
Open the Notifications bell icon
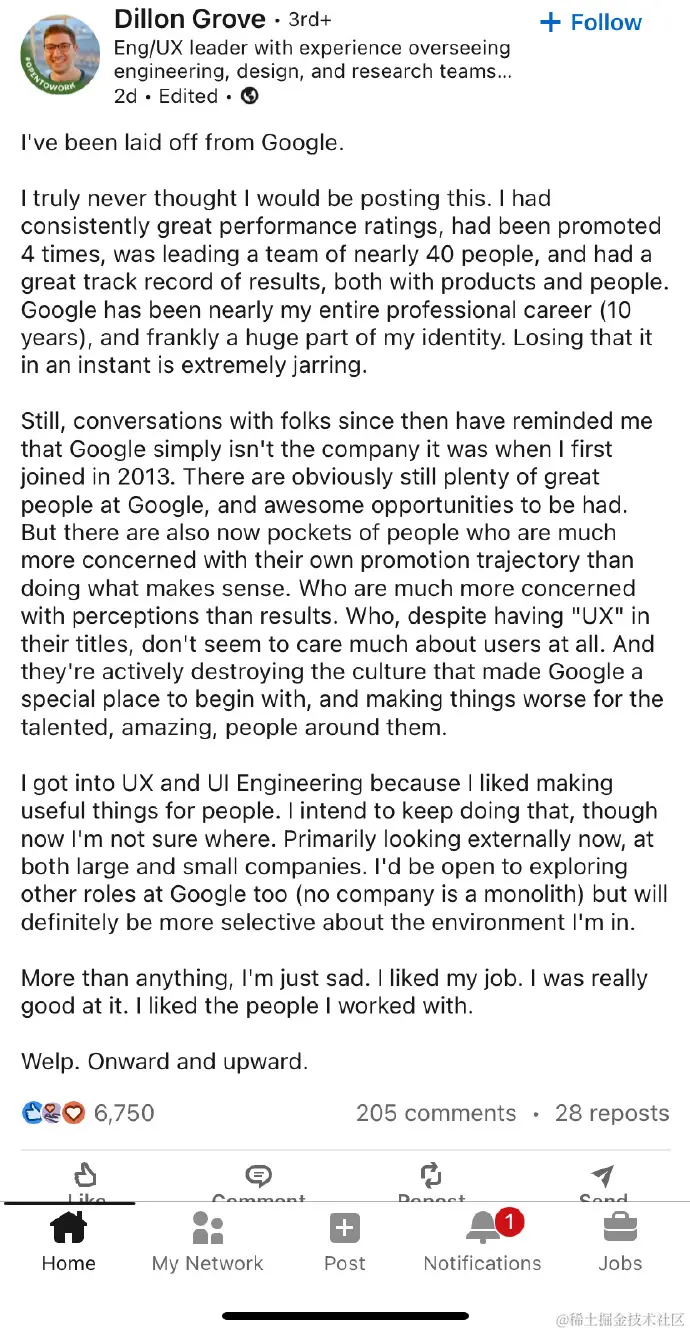(482, 1228)
